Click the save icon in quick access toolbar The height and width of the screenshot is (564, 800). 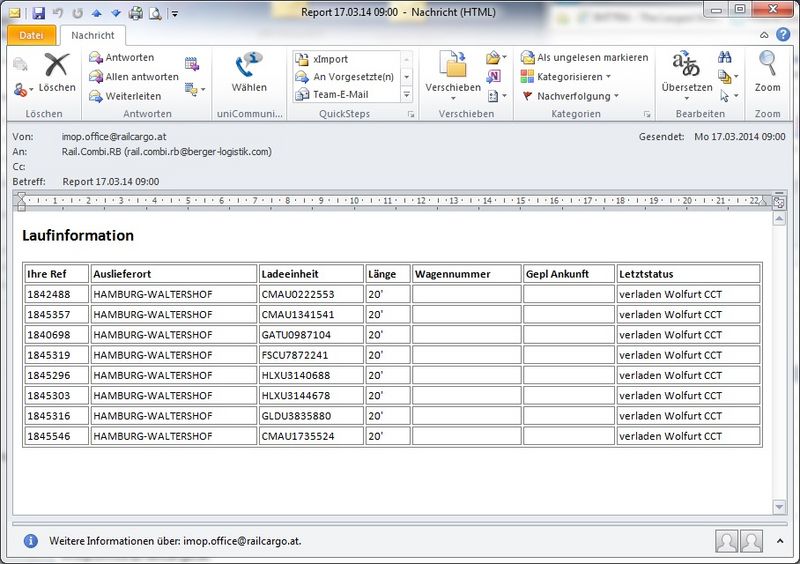coord(38,13)
